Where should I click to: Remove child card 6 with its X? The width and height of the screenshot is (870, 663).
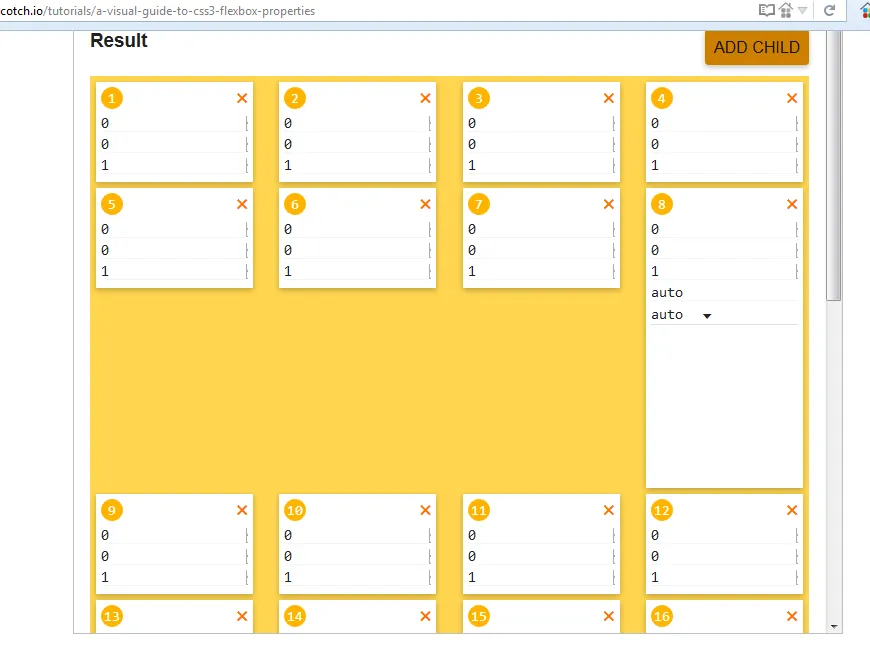tap(426, 204)
